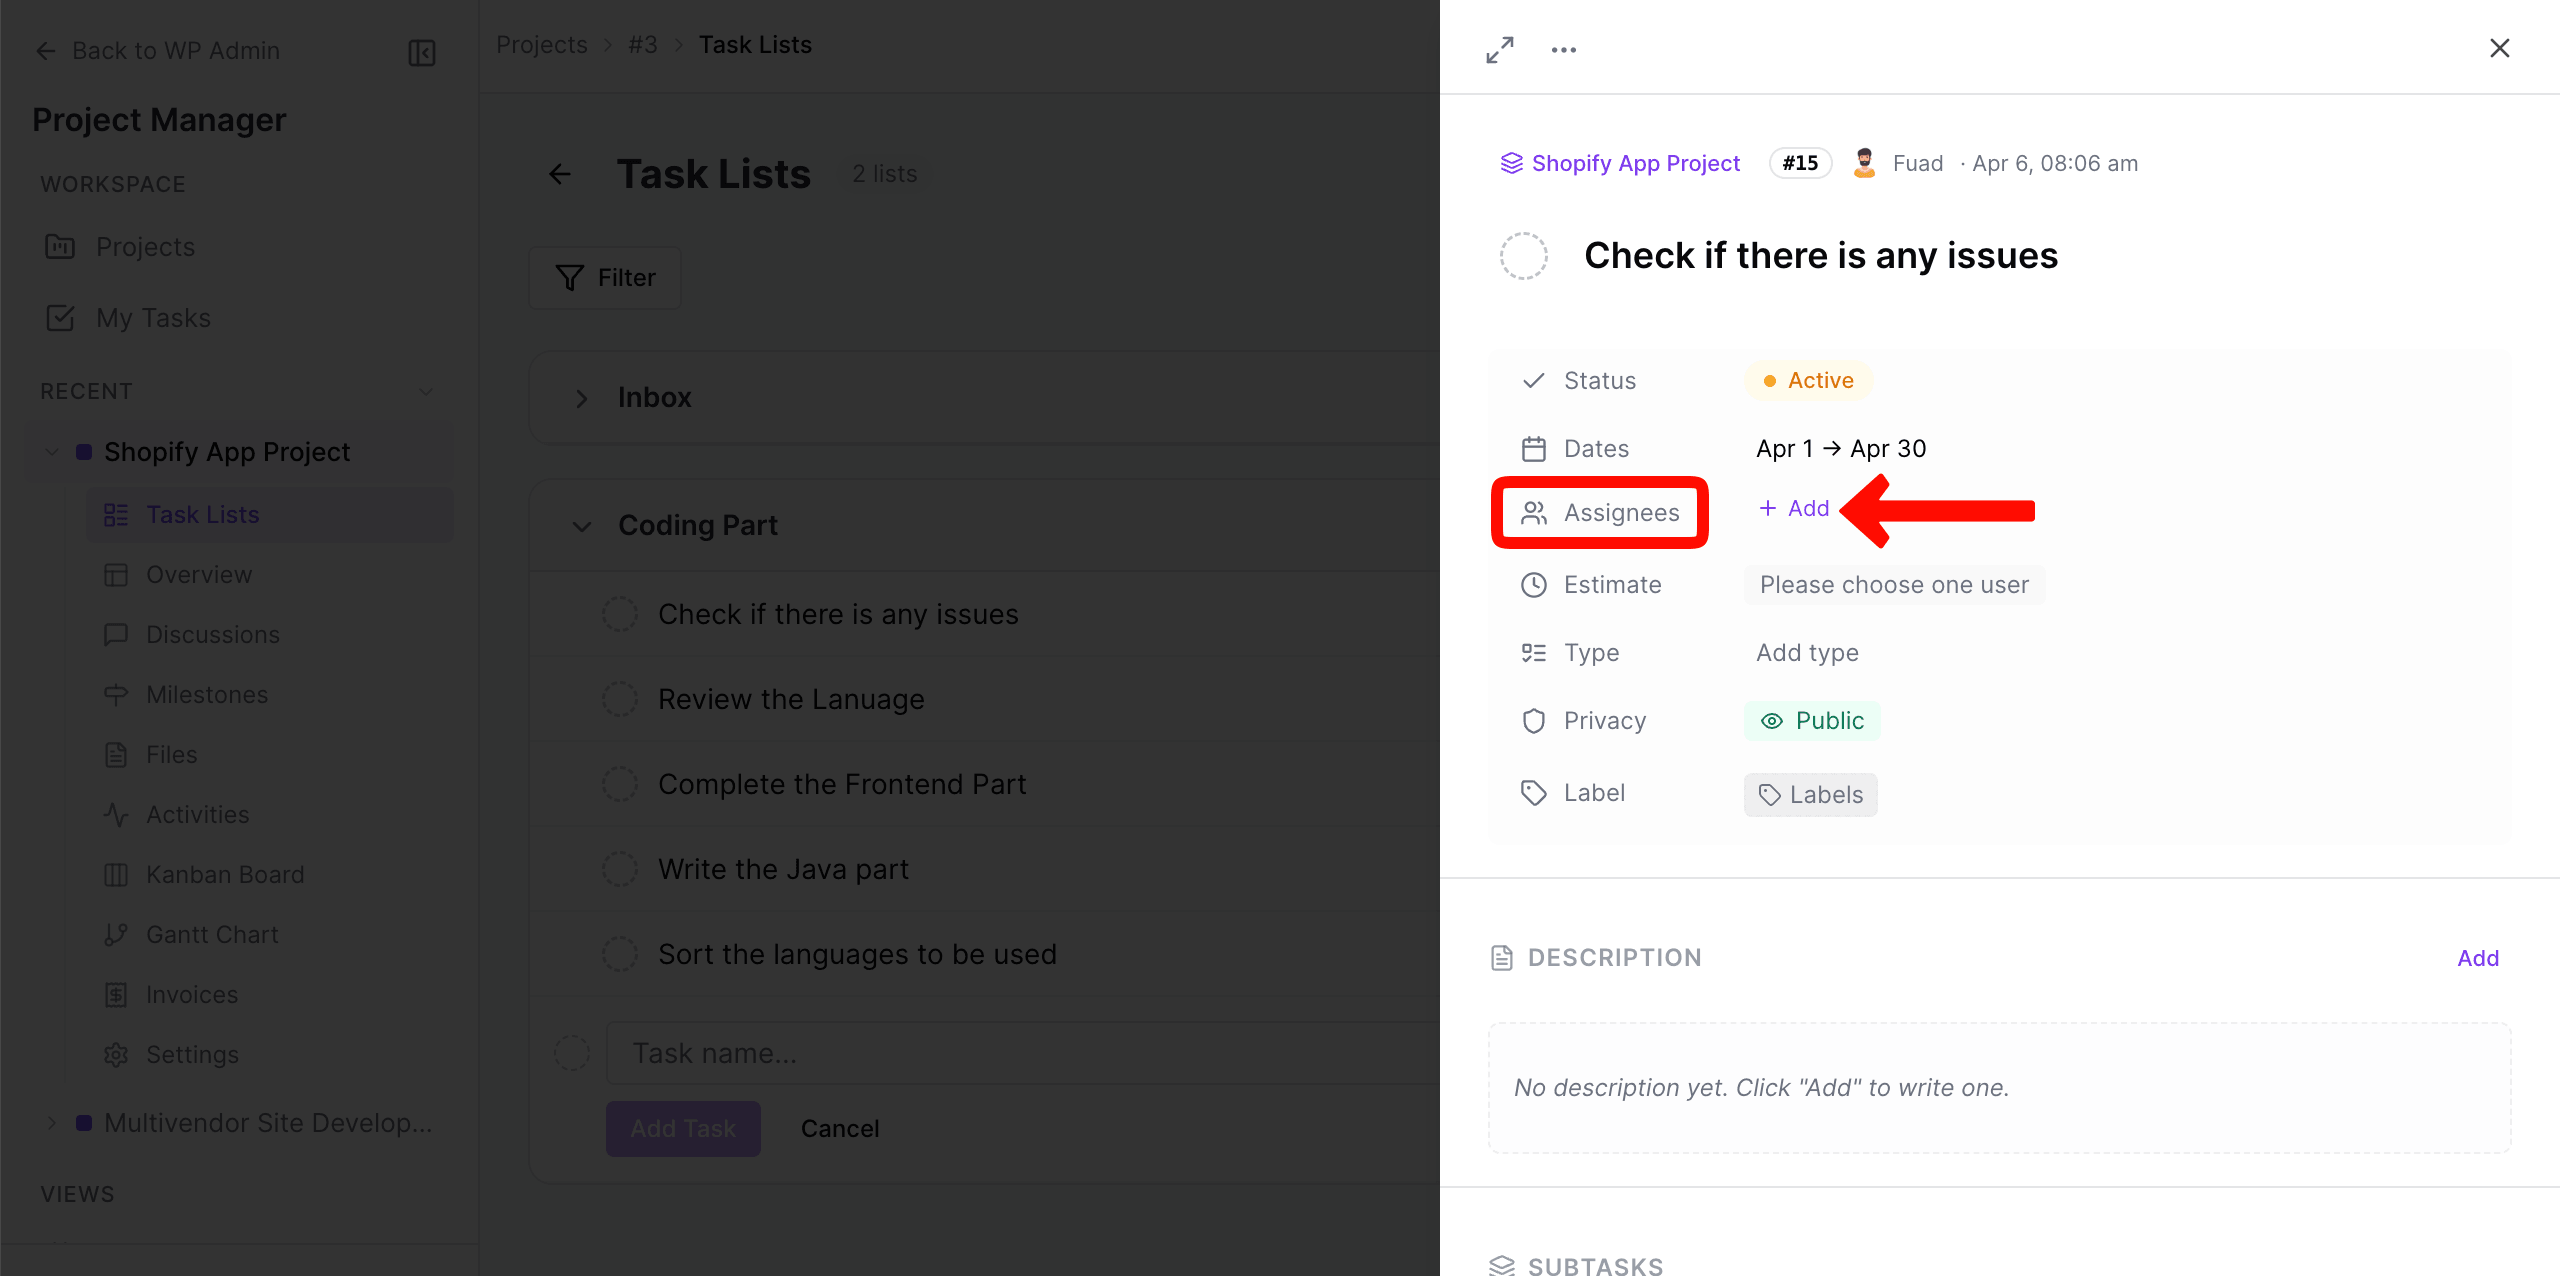2560x1276 pixels.
Task: Open the Files section
Action: [x=172, y=754]
